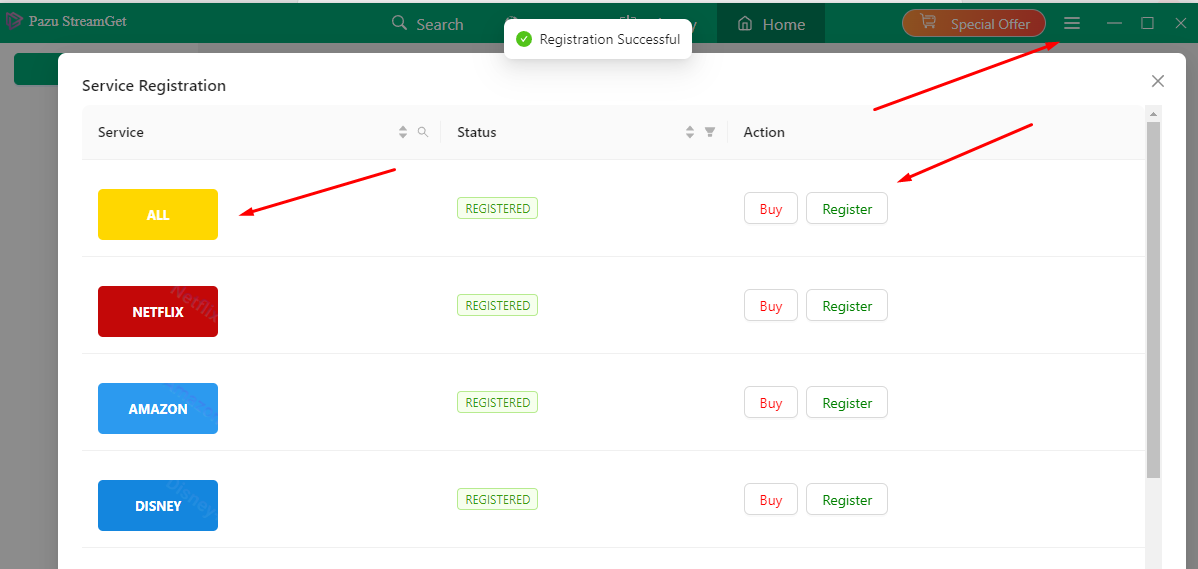Image resolution: width=1198 pixels, height=569 pixels.
Task: Select the yellow ALL service badge
Action: (x=158, y=215)
